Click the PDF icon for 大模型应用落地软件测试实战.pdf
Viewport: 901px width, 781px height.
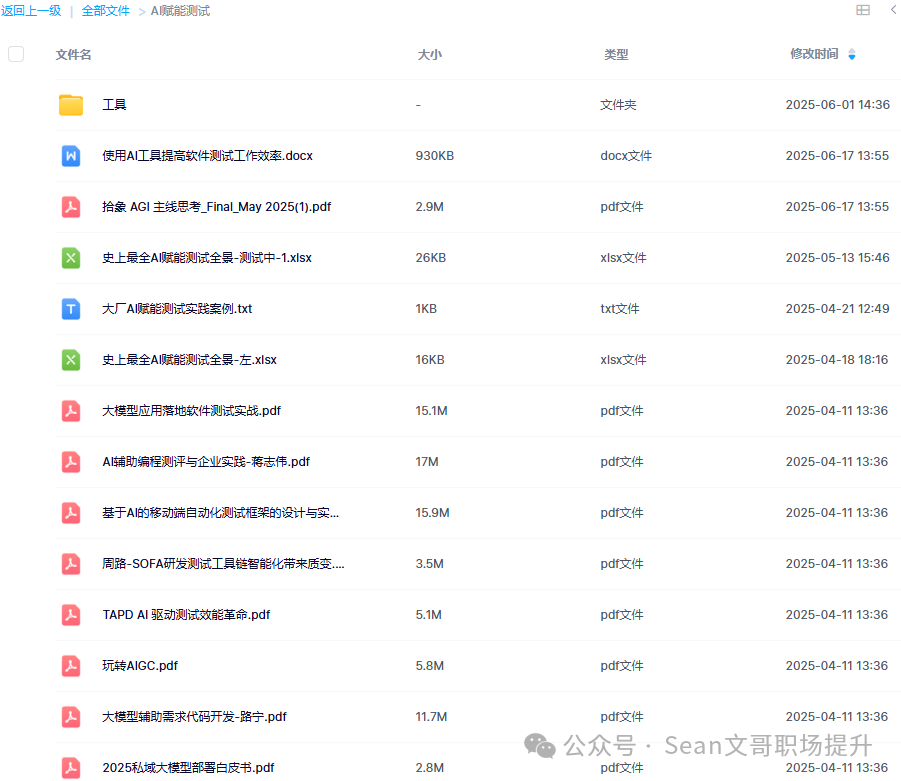(71, 411)
